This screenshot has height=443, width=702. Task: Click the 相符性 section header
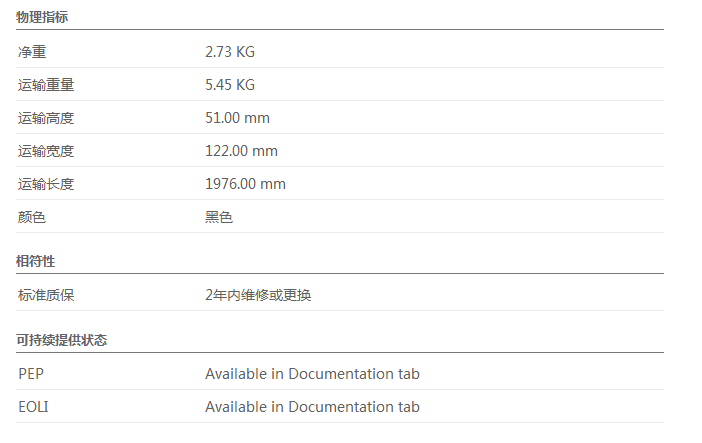click(35, 261)
